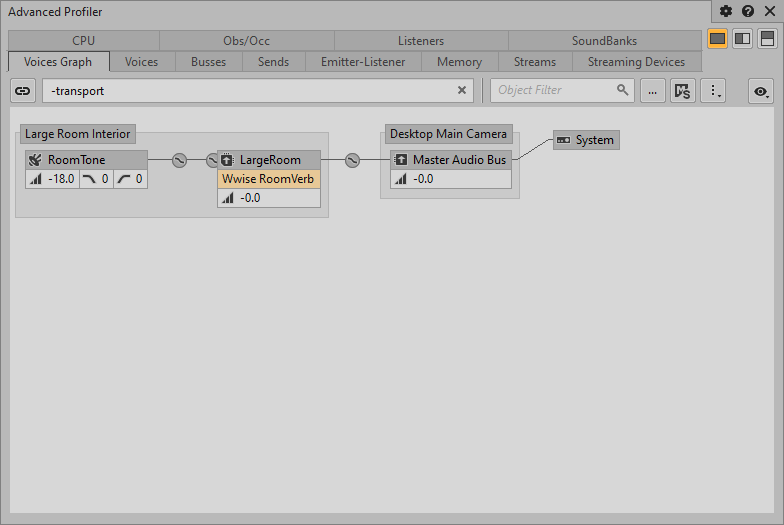Open the ellipsis browse button

tap(652, 91)
